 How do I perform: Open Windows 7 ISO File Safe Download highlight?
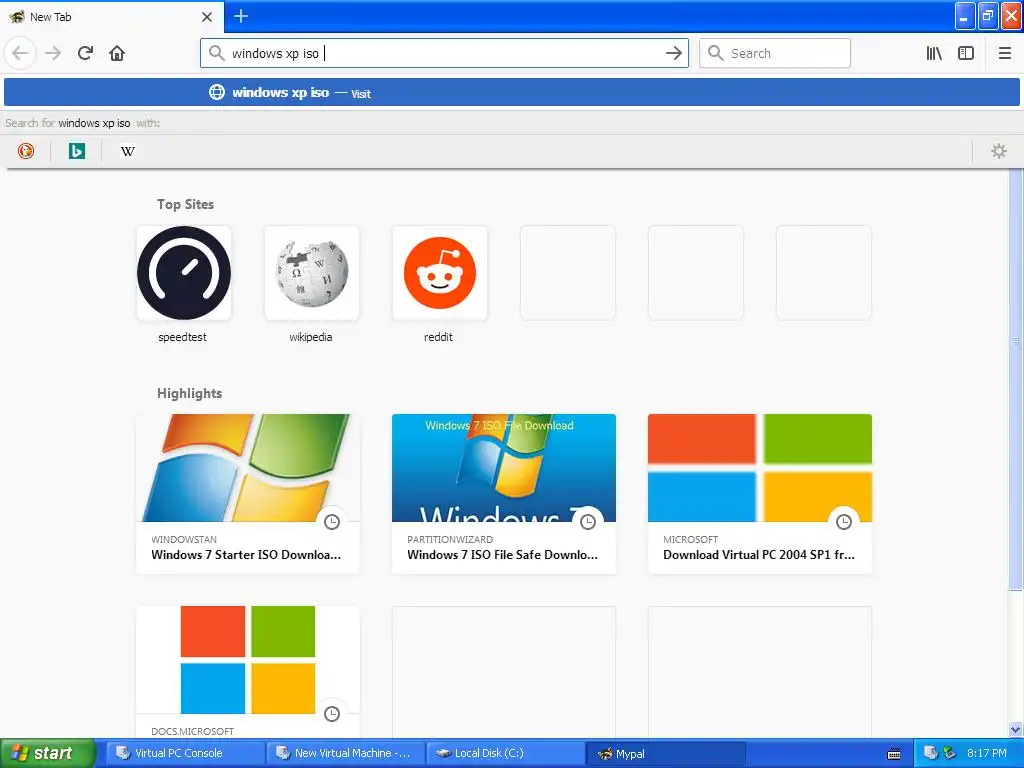pos(504,494)
